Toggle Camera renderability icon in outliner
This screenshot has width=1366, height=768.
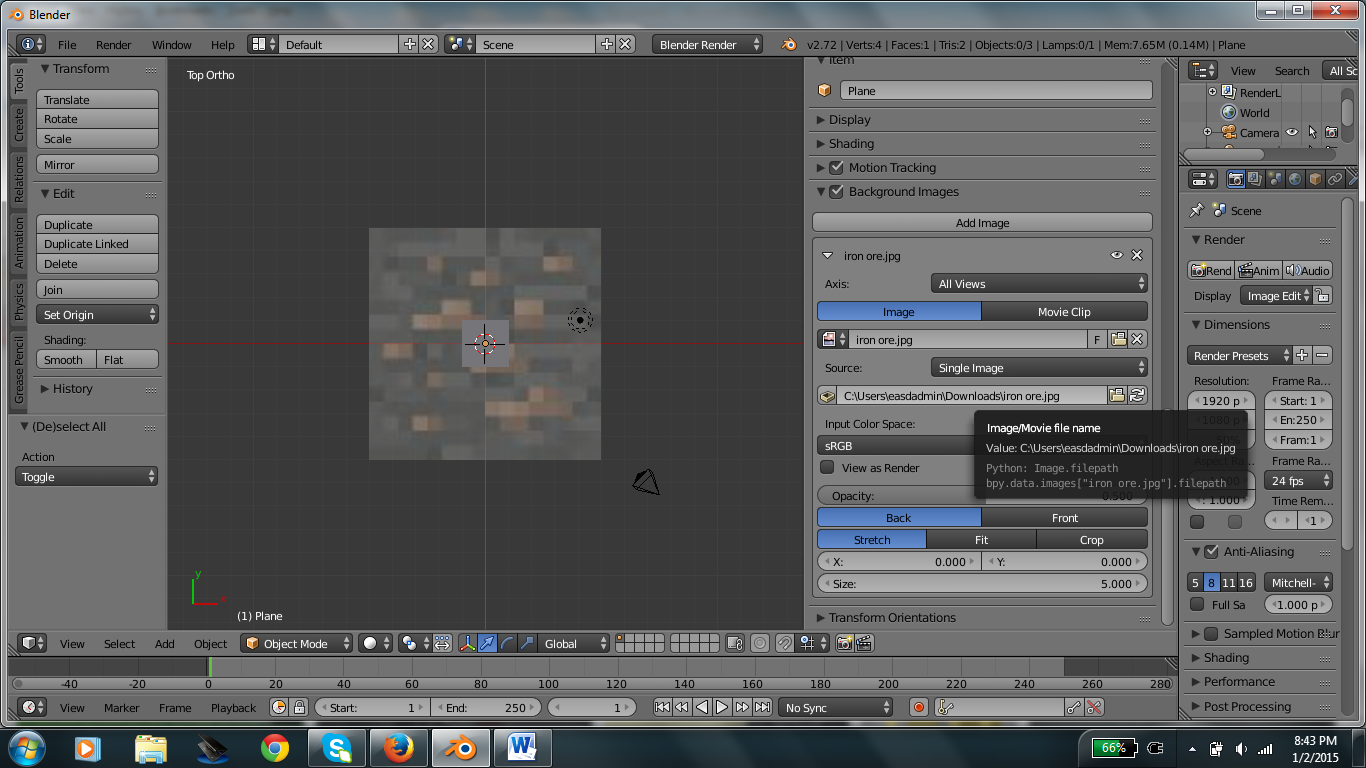[x=1331, y=132]
